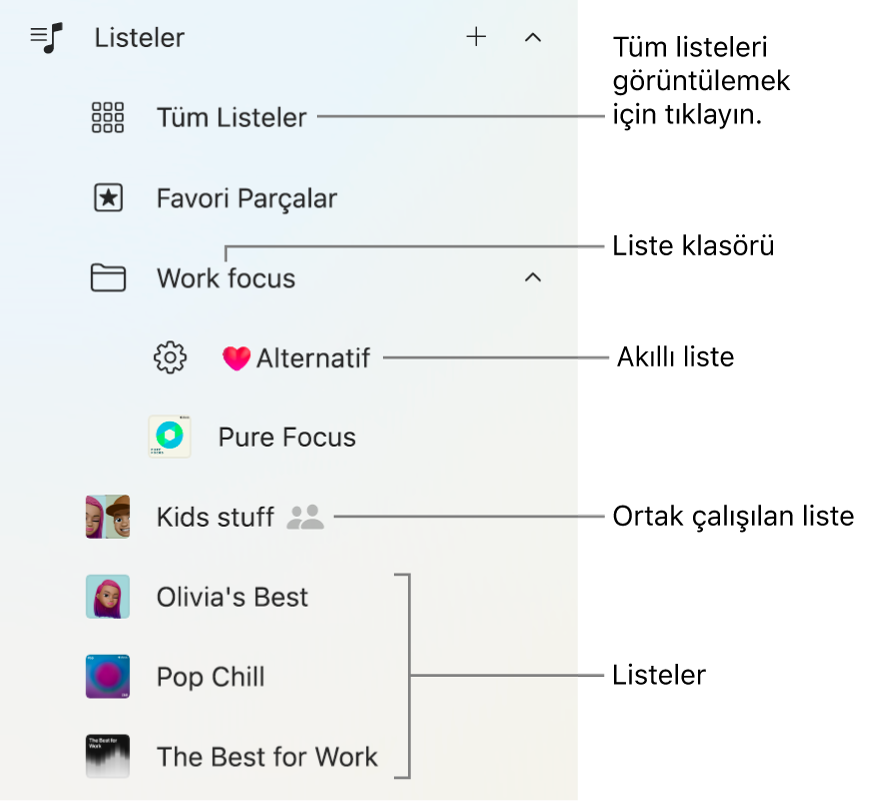Click the Pure Focus playlist artwork
The width and height of the screenshot is (875, 801).
point(169,437)
